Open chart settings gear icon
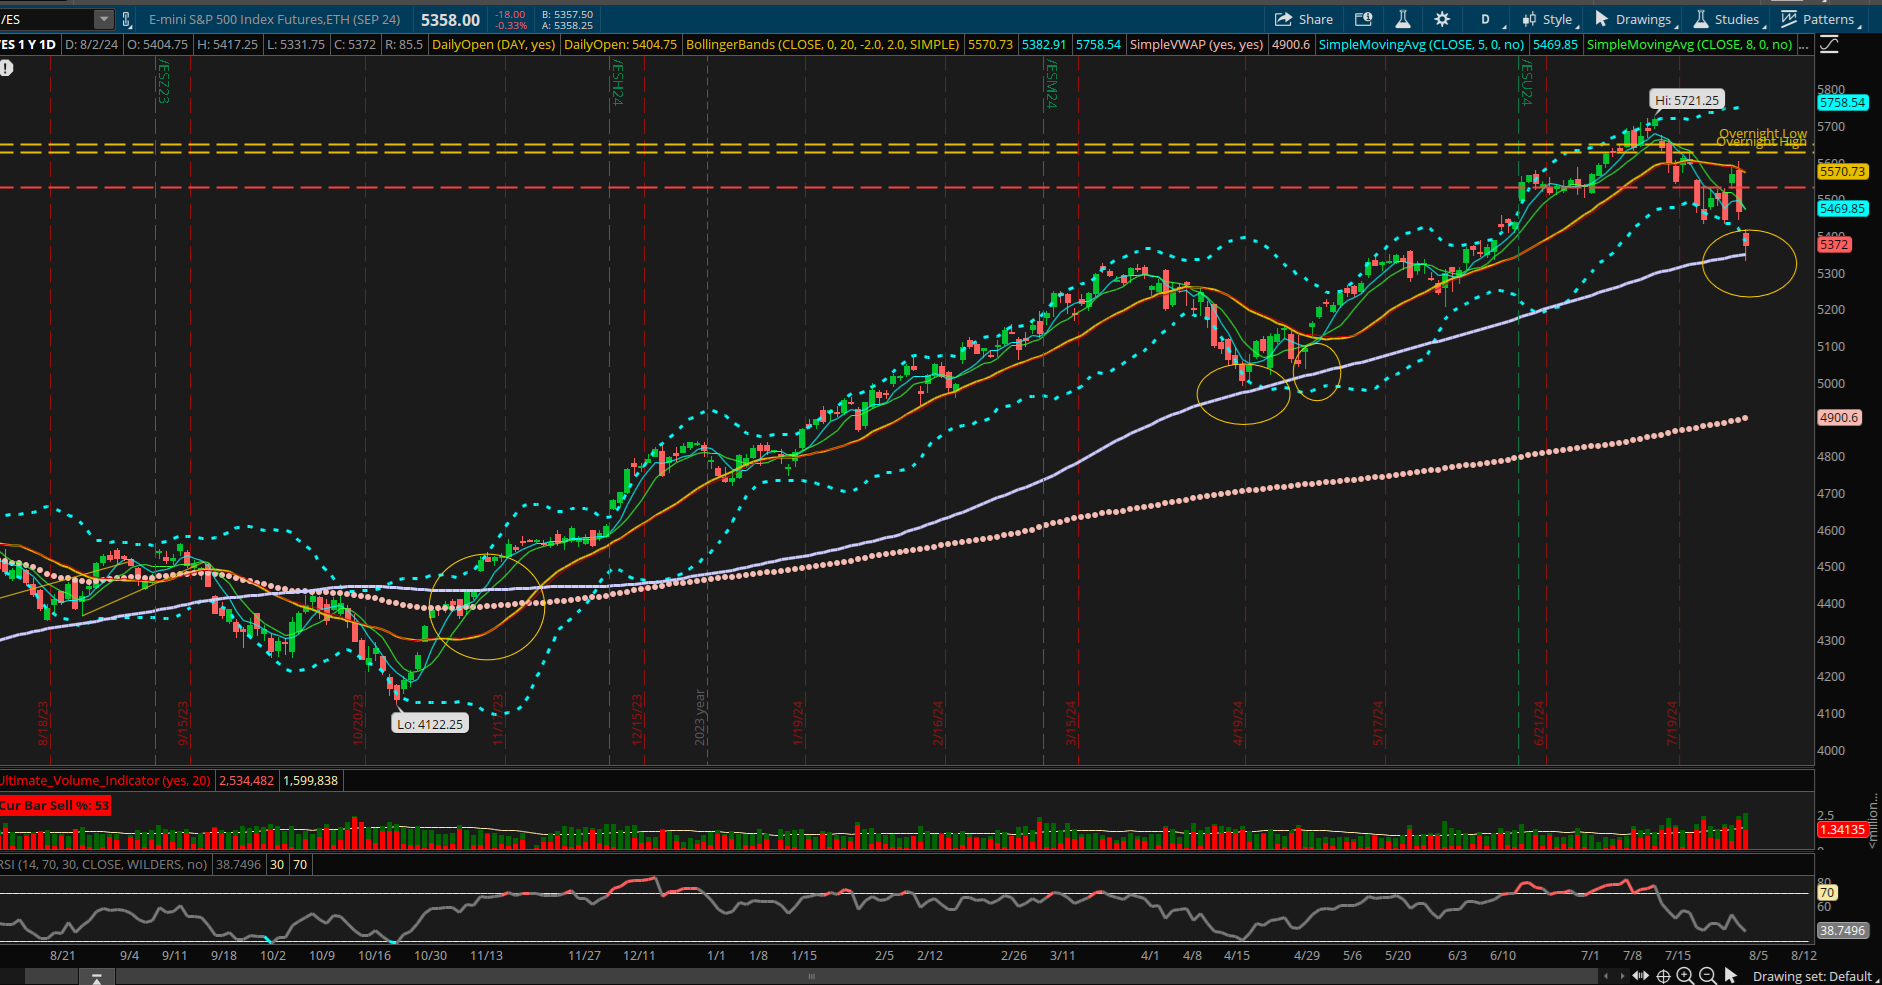1882x985 pixels. (1442, 19)
